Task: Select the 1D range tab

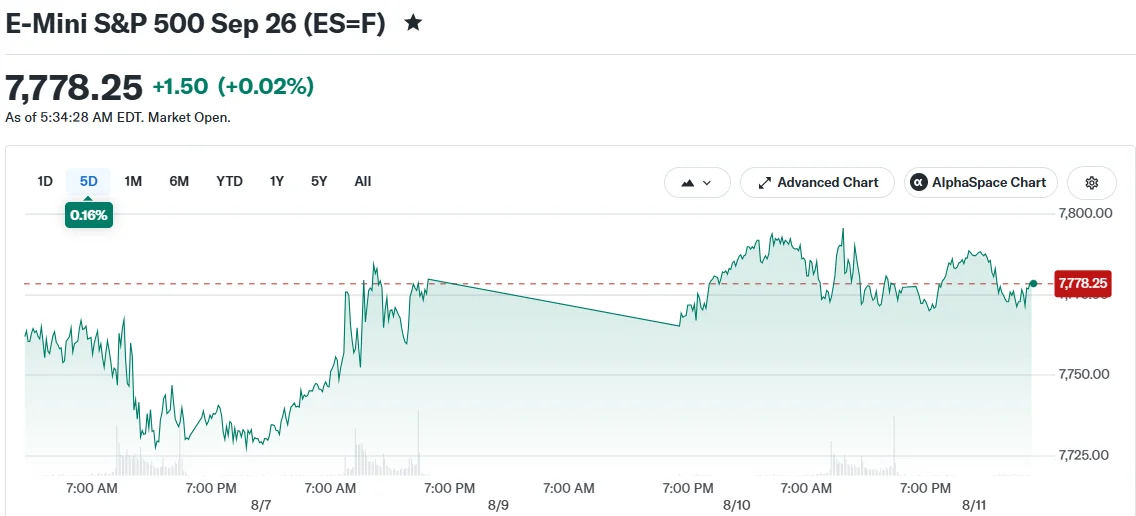Action: point(45,181)
